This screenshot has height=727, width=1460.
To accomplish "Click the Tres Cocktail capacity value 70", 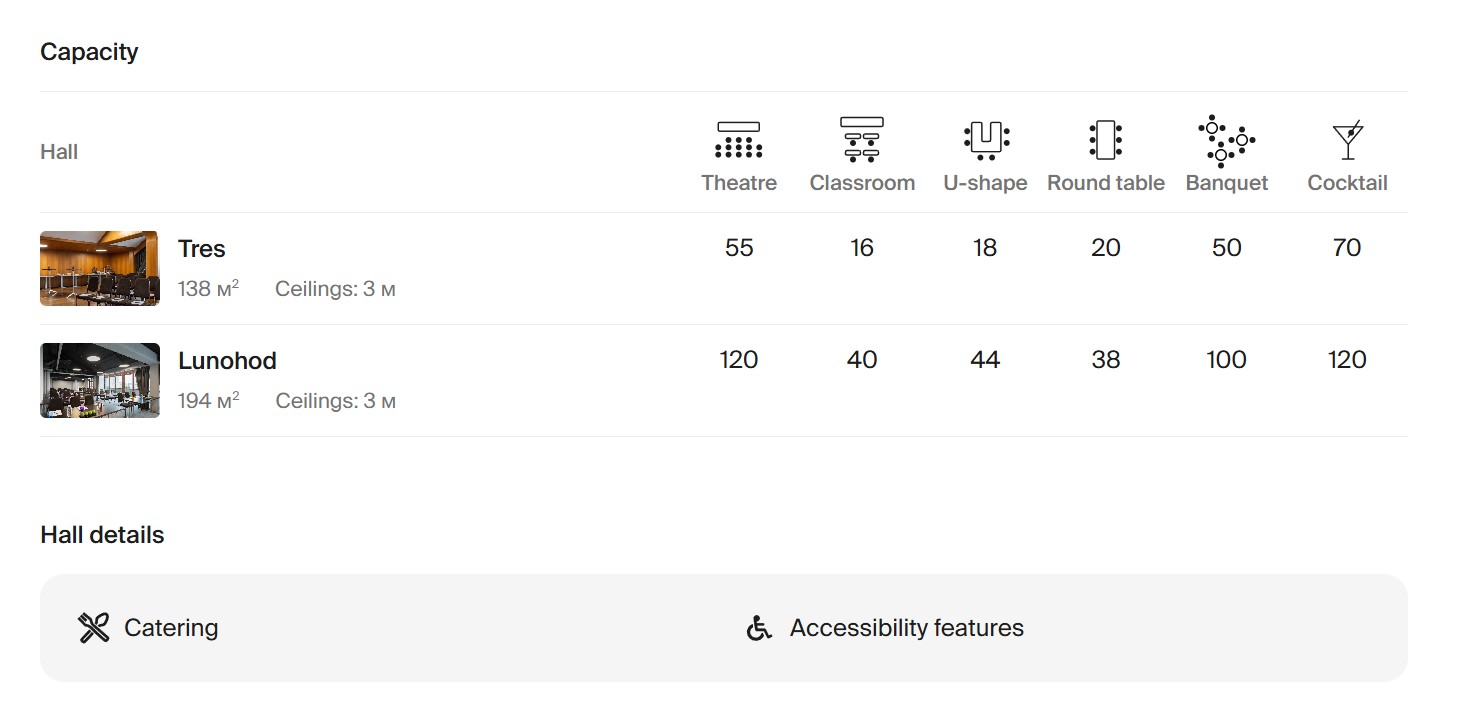I will tap(1347, 248).
